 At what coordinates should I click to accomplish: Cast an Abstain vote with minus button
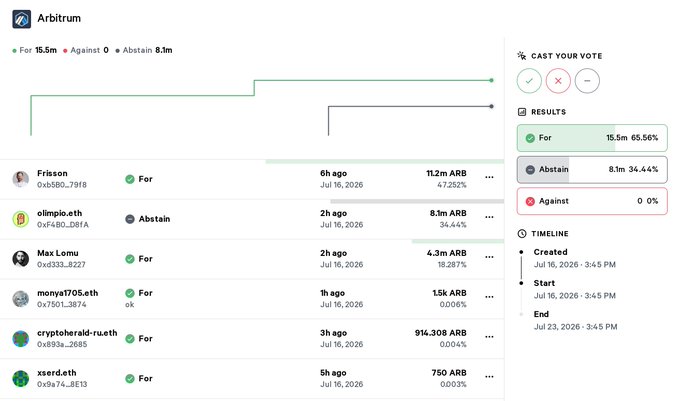click(587, 81)
